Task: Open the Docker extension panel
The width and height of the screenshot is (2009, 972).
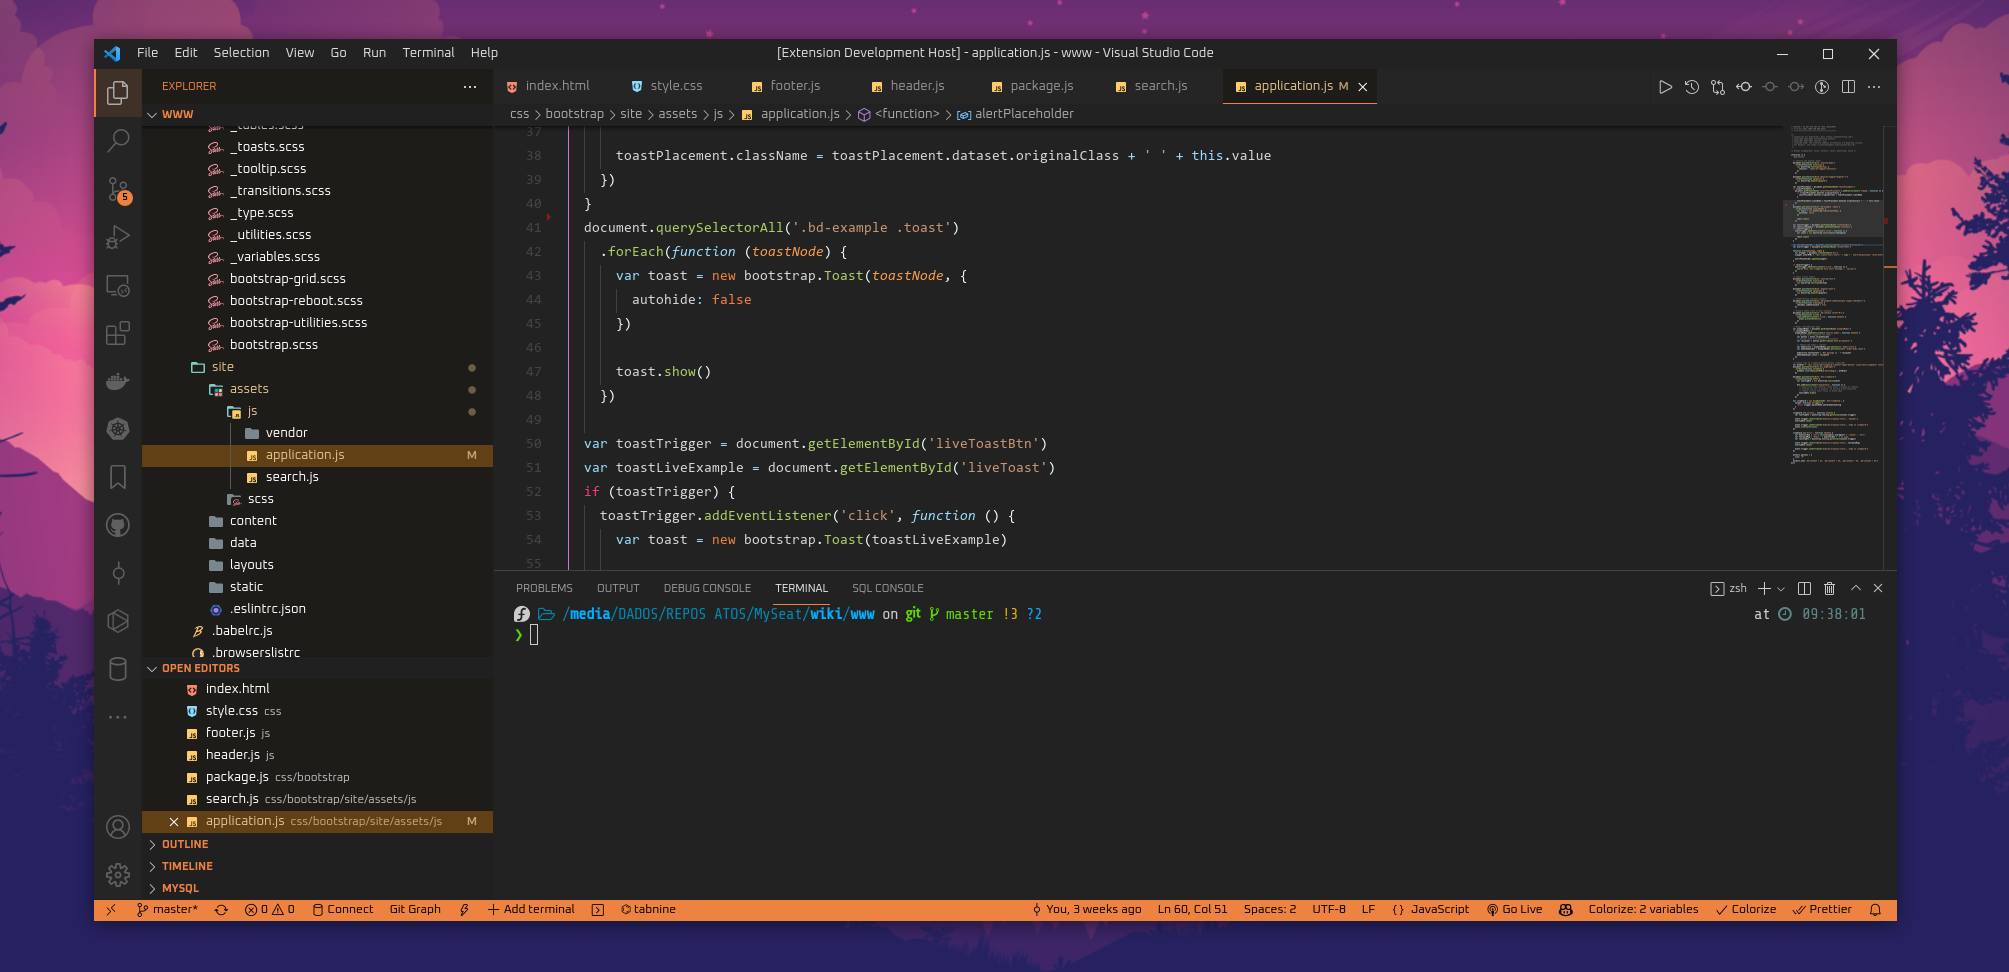Action: (118, 381)
